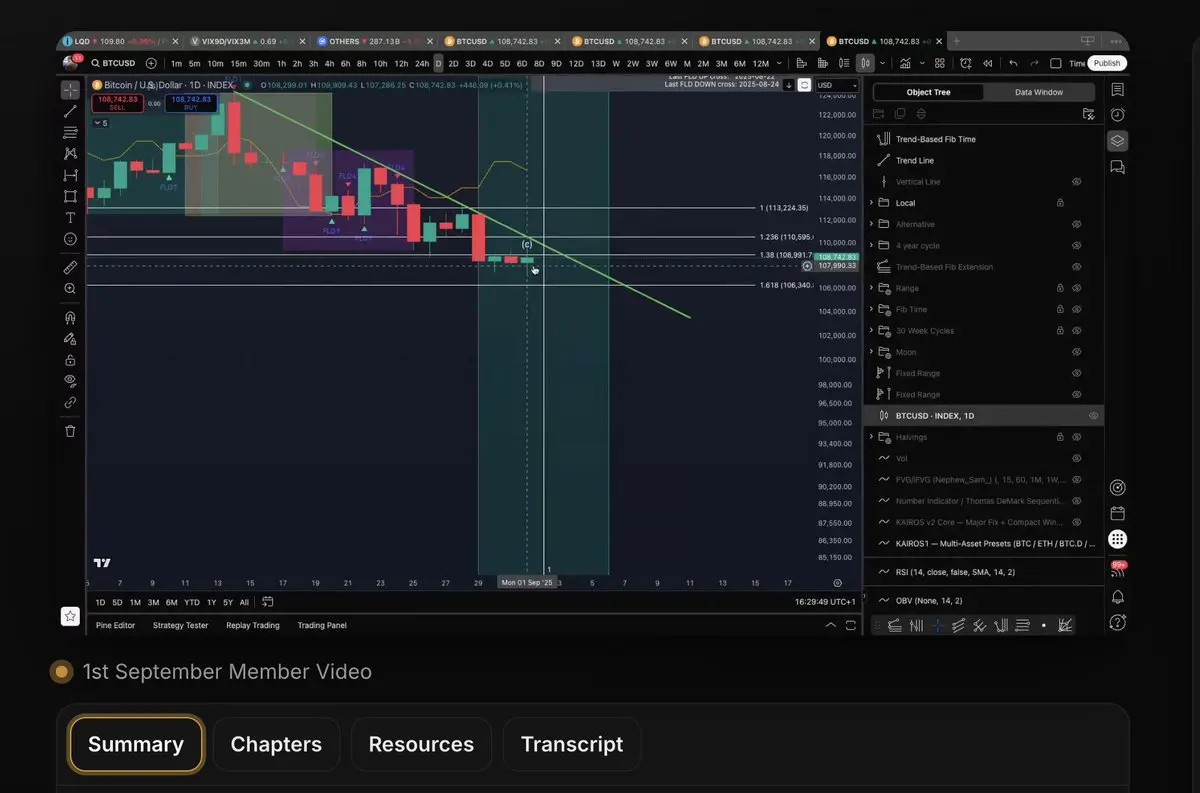Open the text annotation tool
Screen dimensions: 1200x793
click(x=70, y=217)
